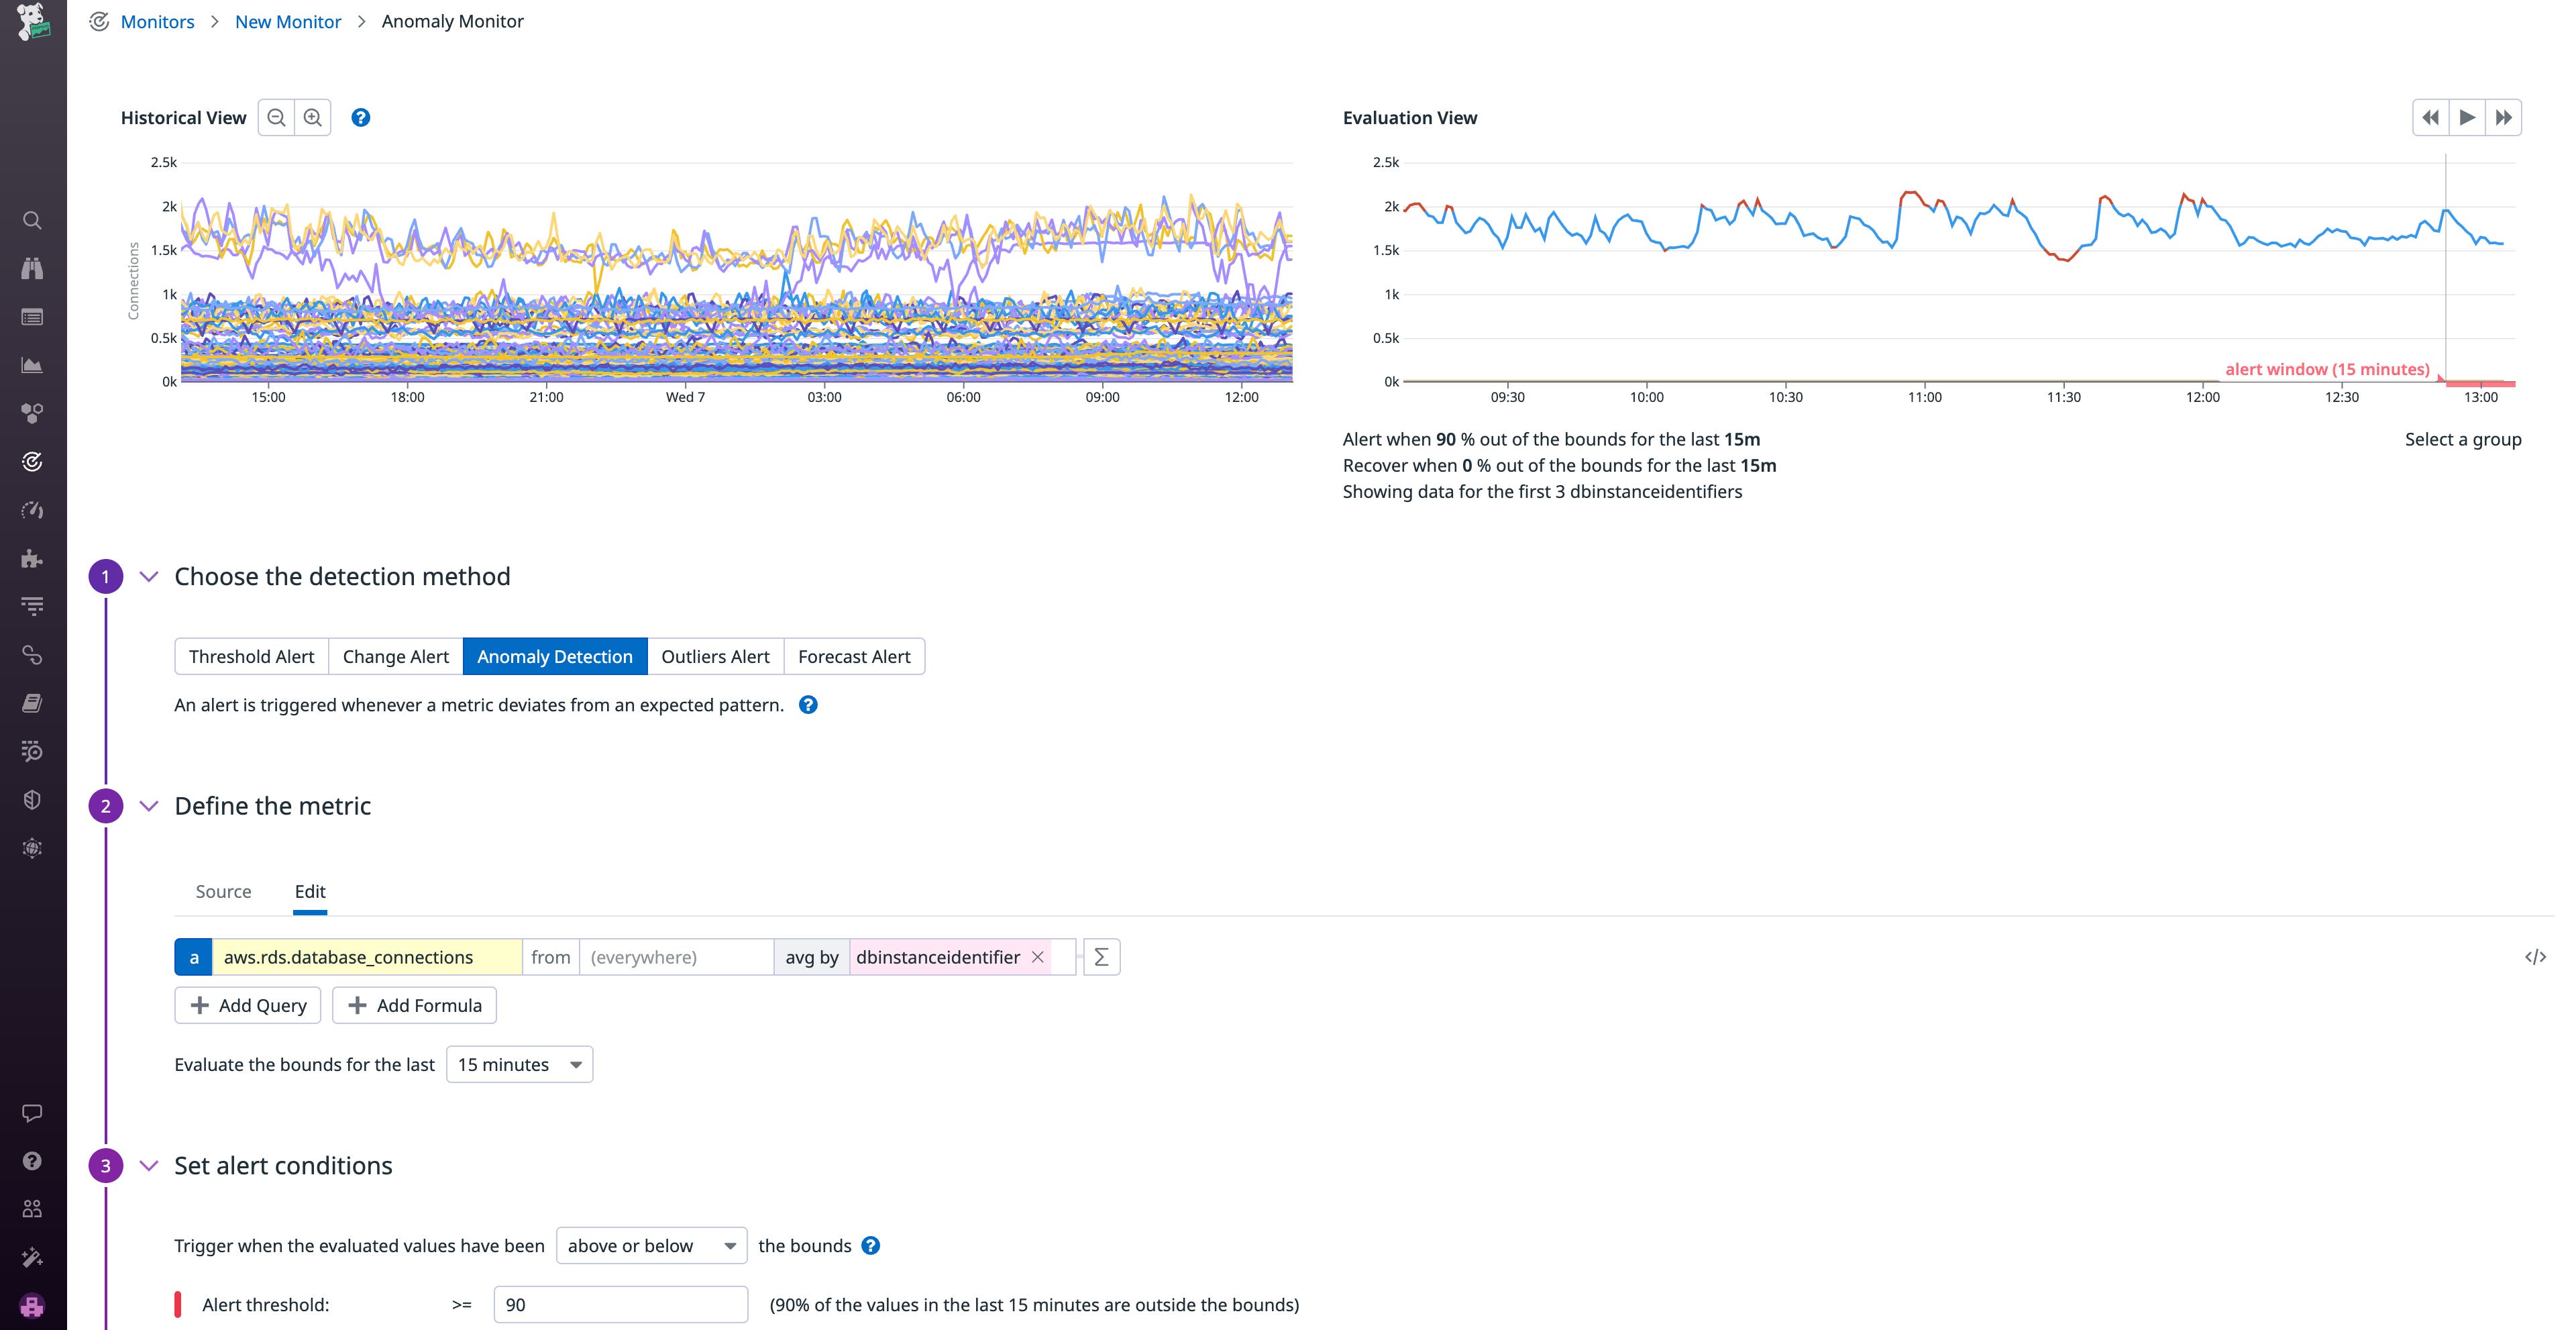Zoom in on the Historical View chart
Screen dimensions: 2576x1330
pos(312,117)
